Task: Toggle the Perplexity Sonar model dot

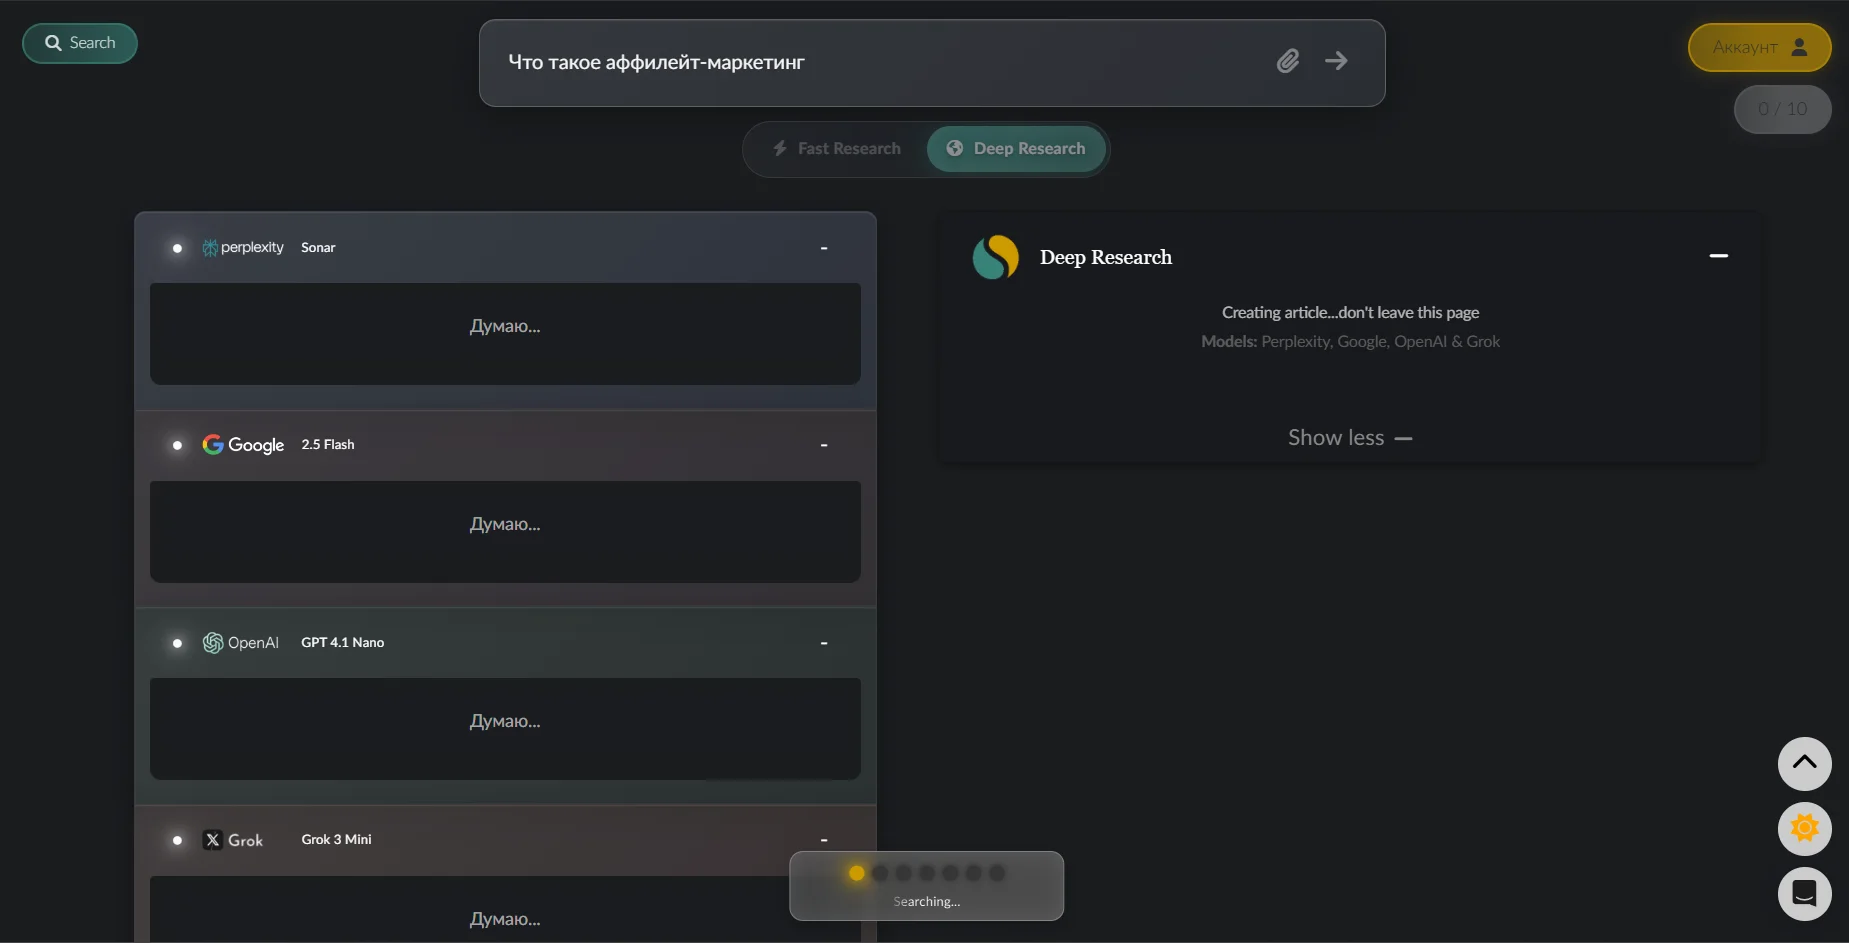Action: [177, 248]
